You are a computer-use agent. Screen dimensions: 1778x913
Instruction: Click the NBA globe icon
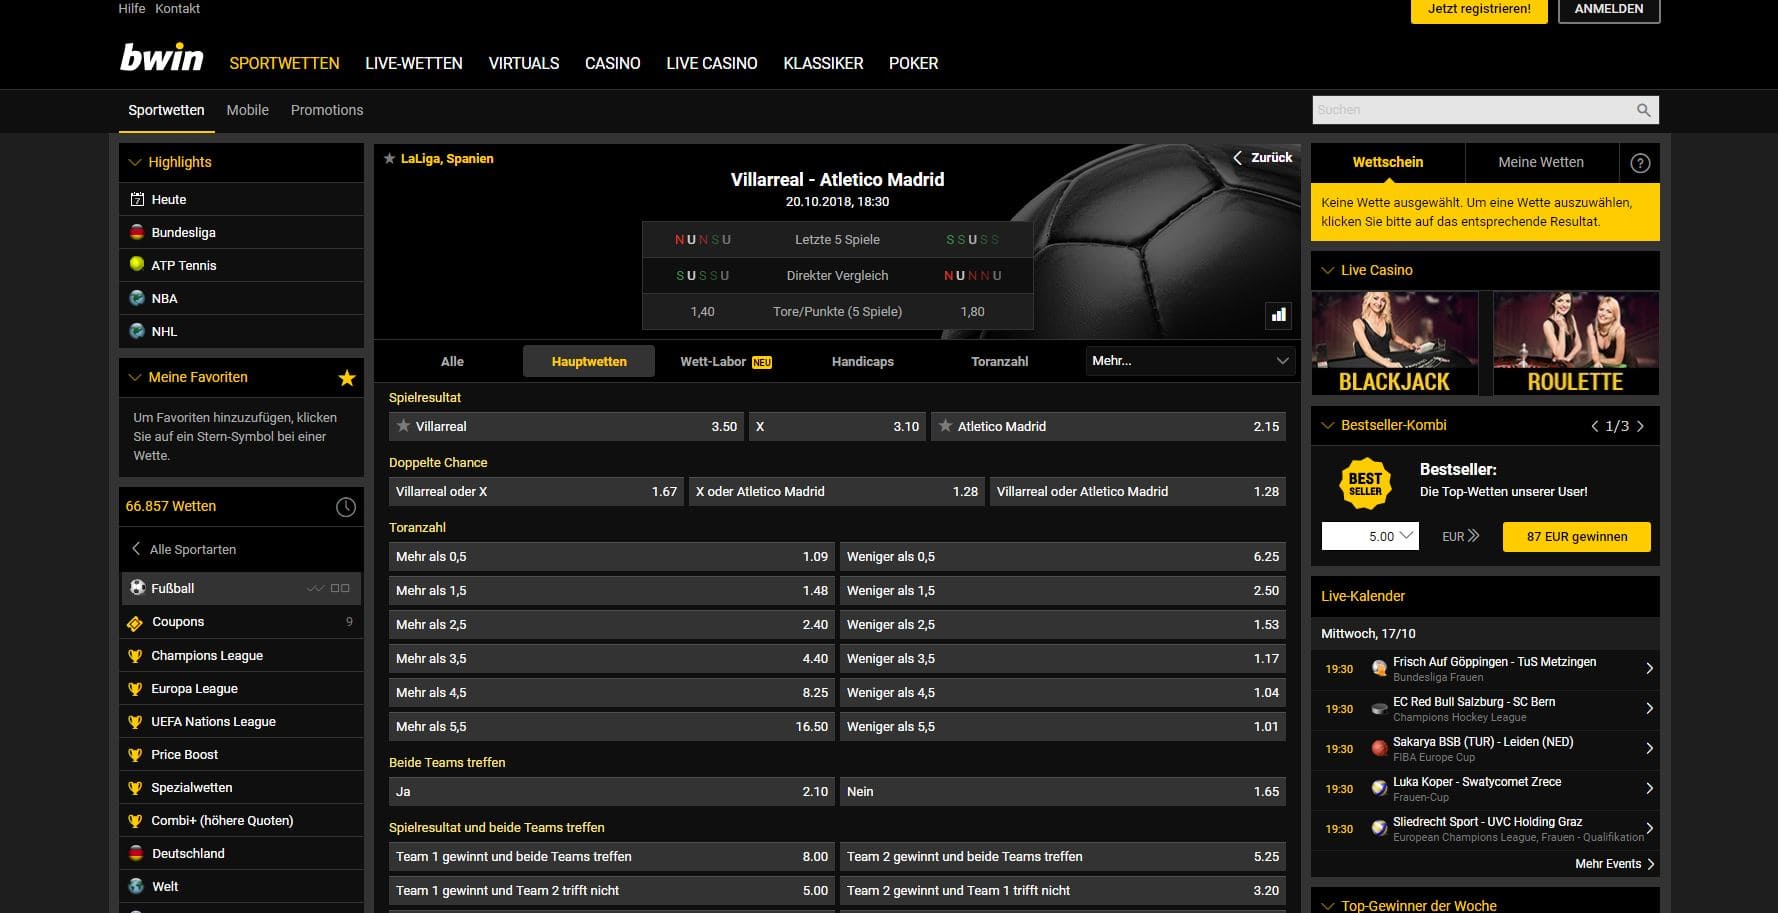point(137,298)
